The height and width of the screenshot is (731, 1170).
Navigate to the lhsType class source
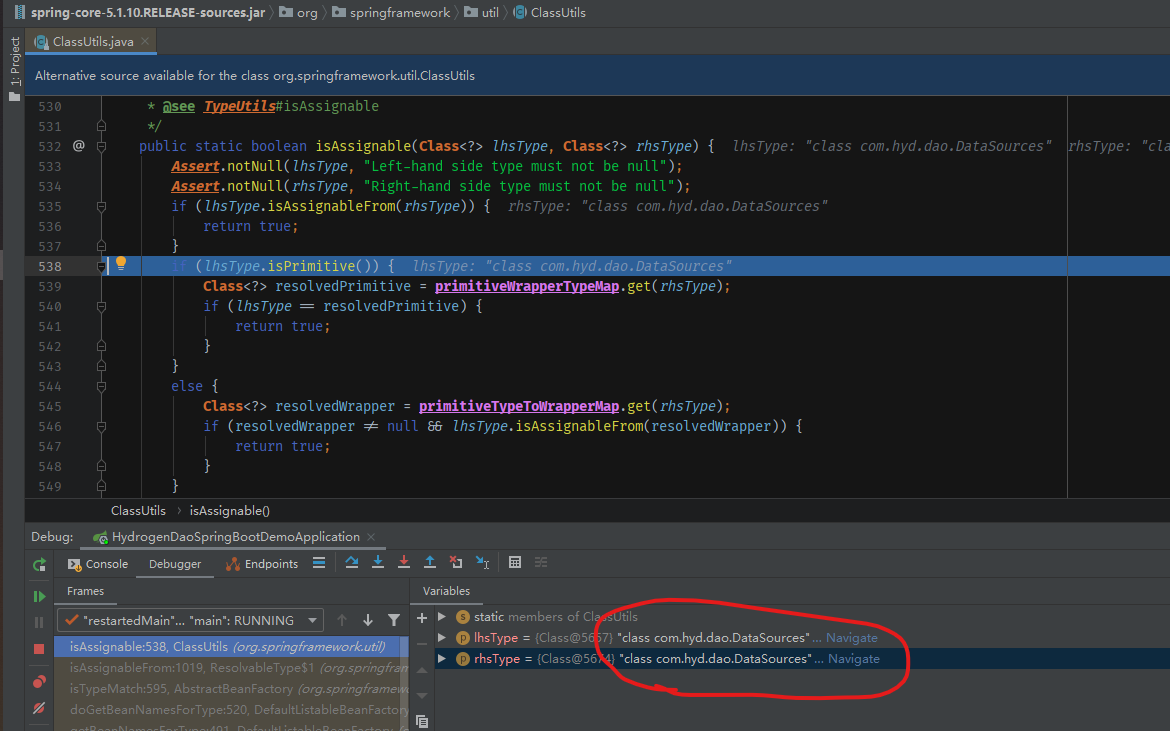[x=851, y=638]
